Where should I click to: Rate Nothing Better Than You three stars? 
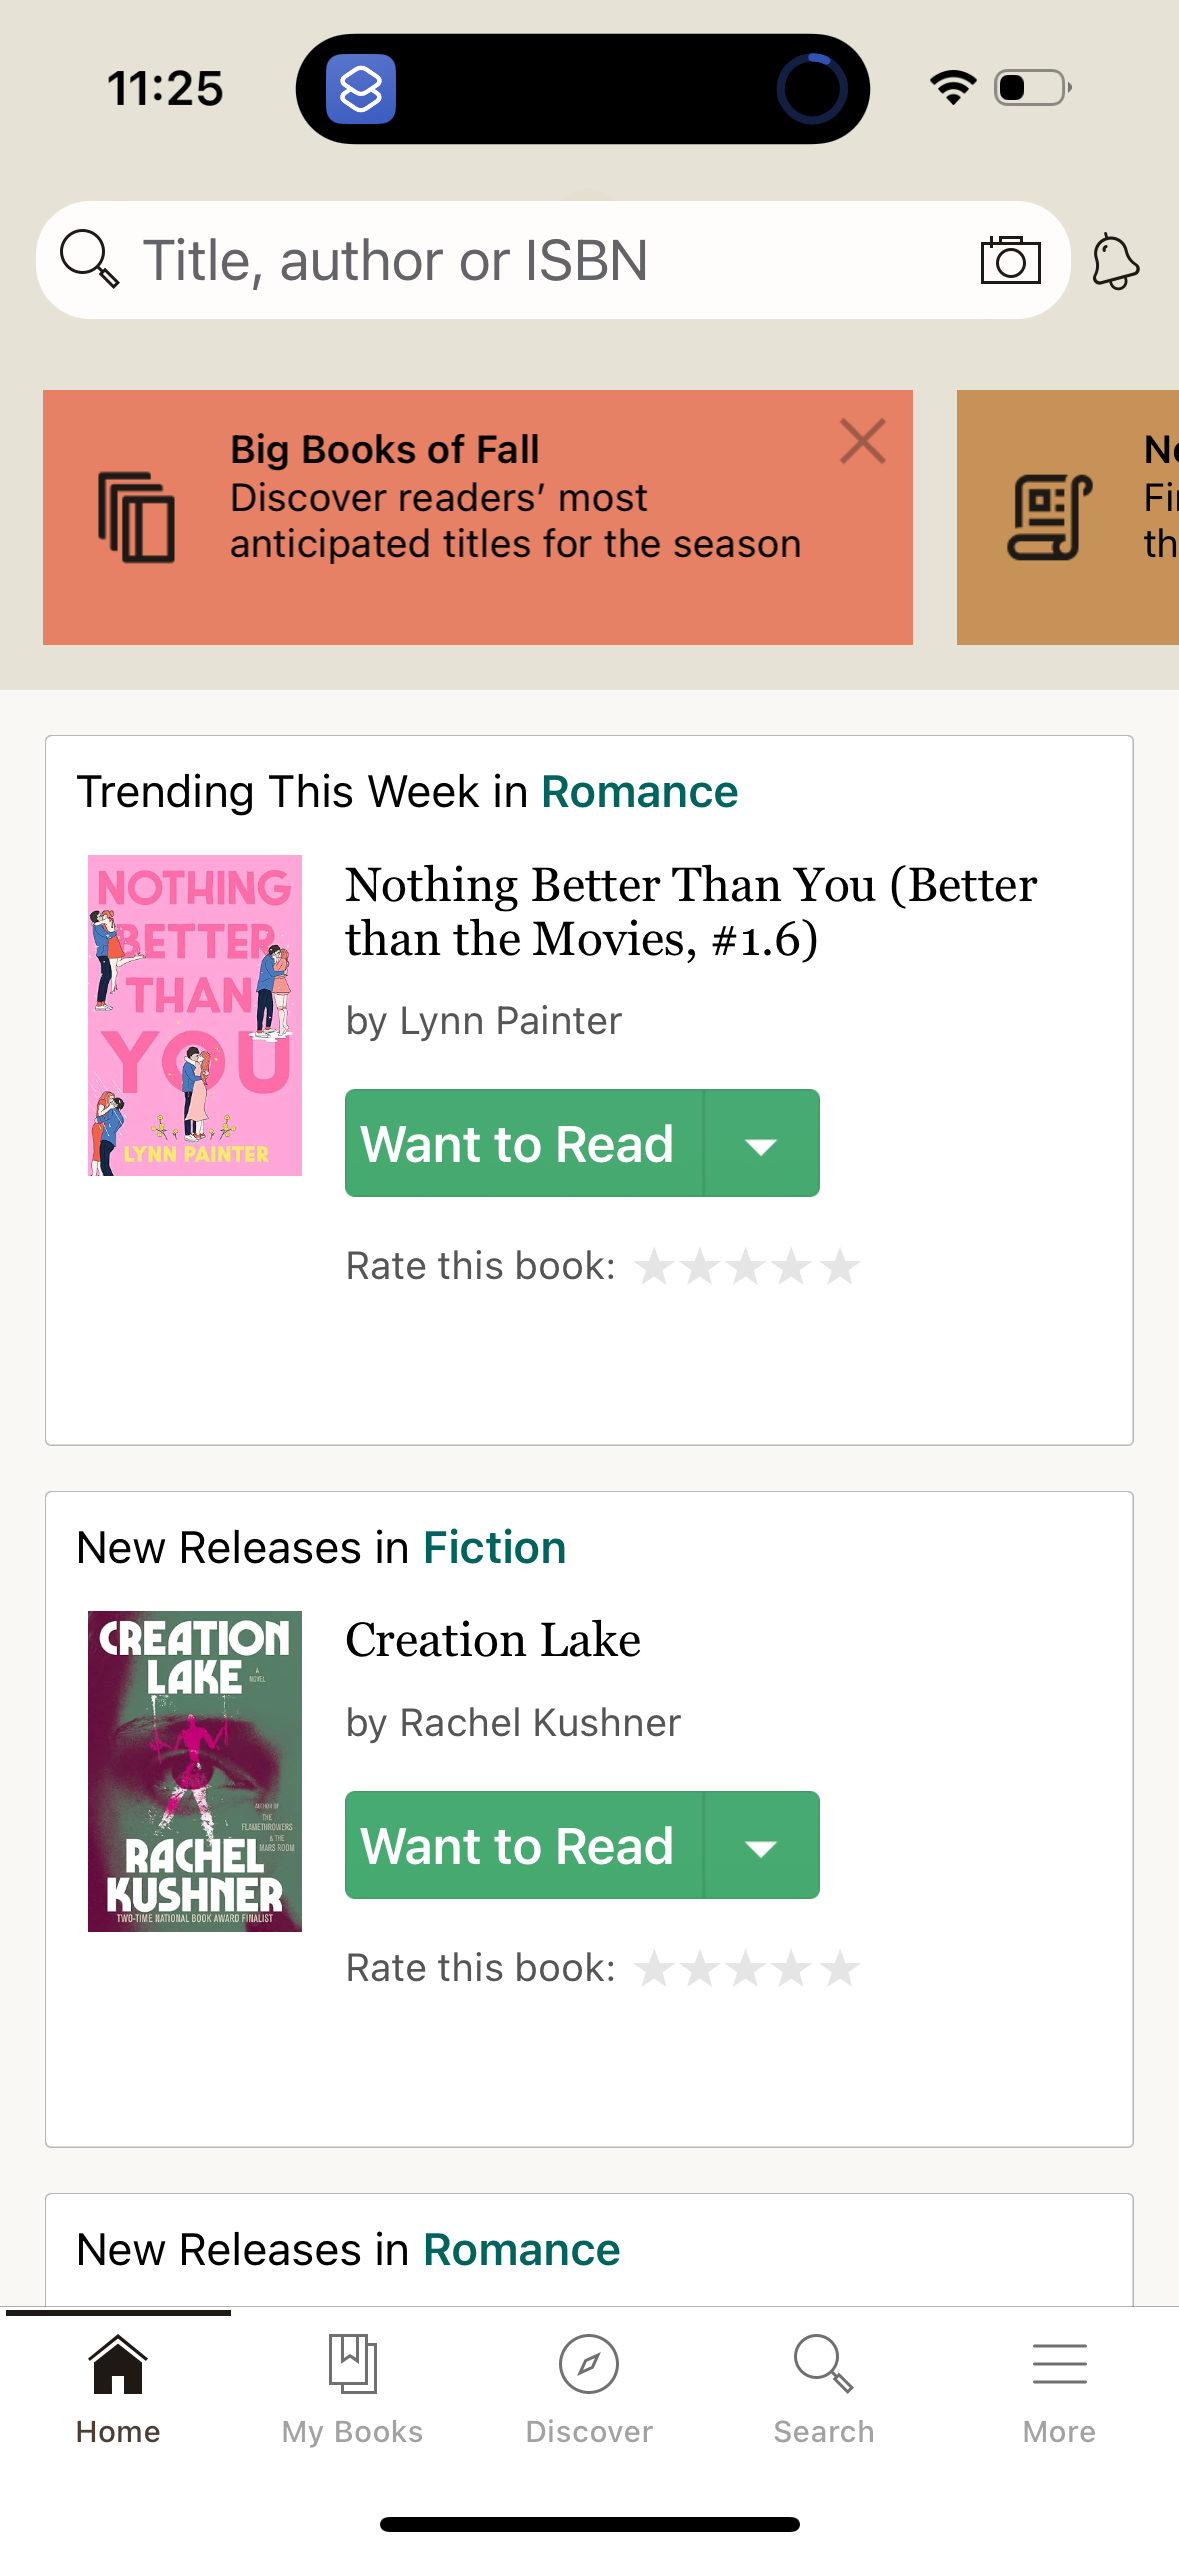click(x=745, y=1265)
